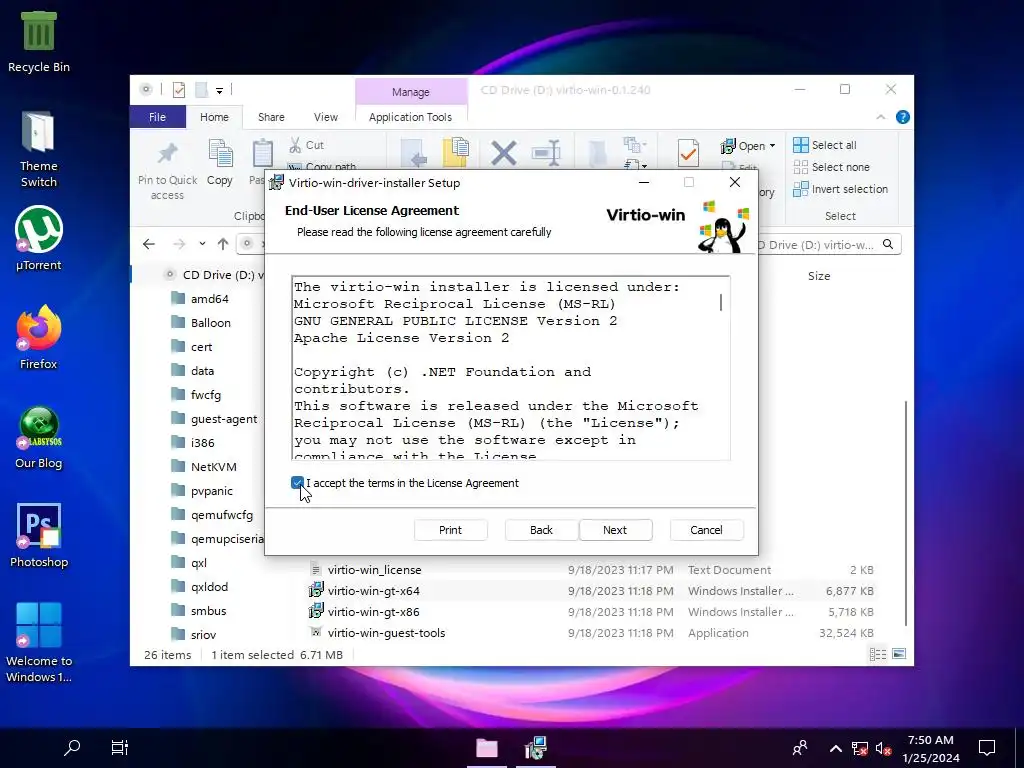
Task: Click Select all in ribbon
Action: (825, 145)
